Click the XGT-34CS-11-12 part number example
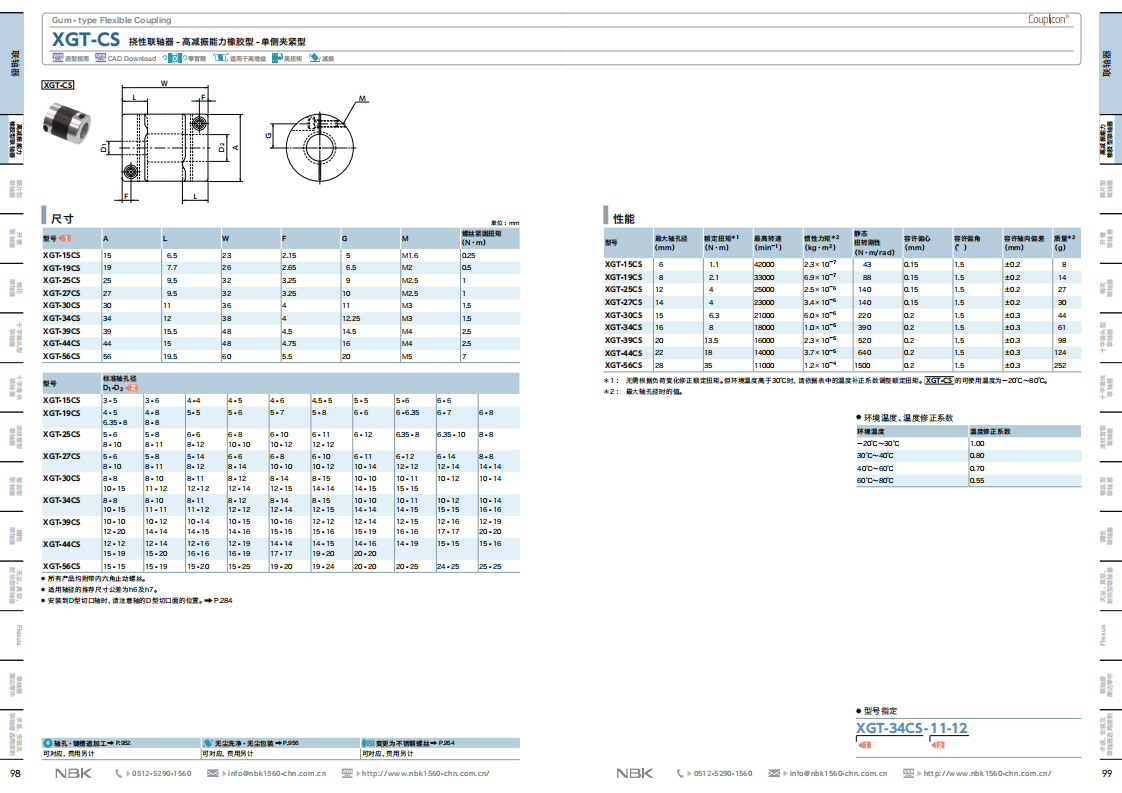The height and width of the screenshot is (793, 1122). [912, 729]
